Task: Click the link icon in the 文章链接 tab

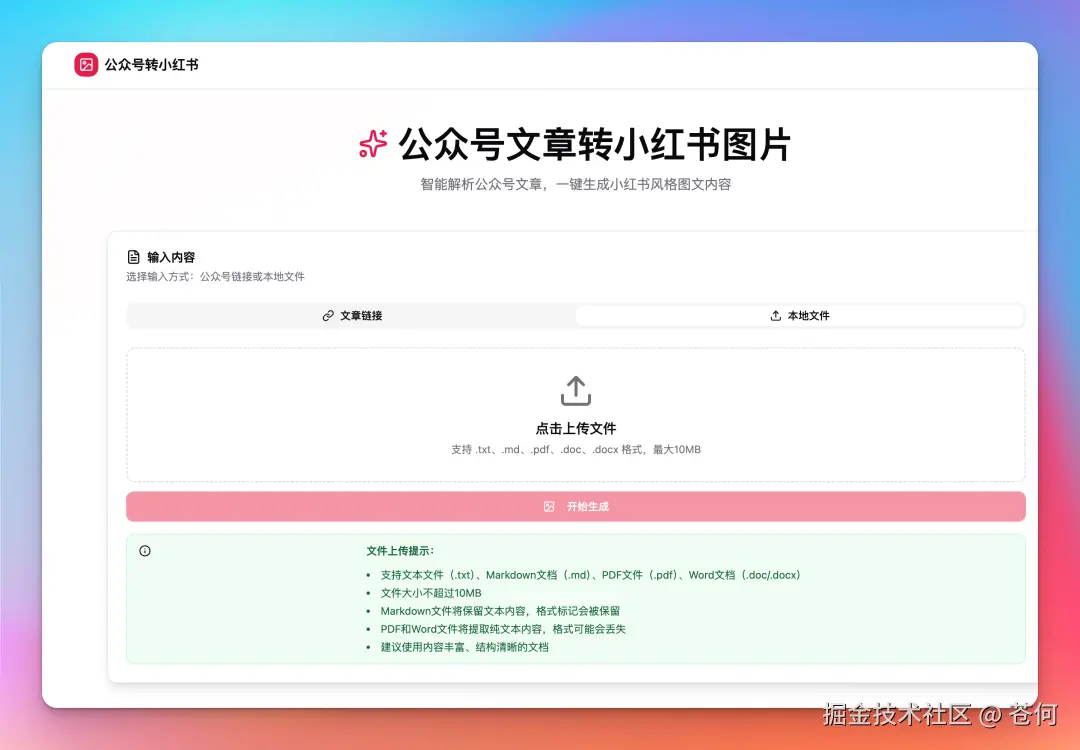Action: click(328, 315)
